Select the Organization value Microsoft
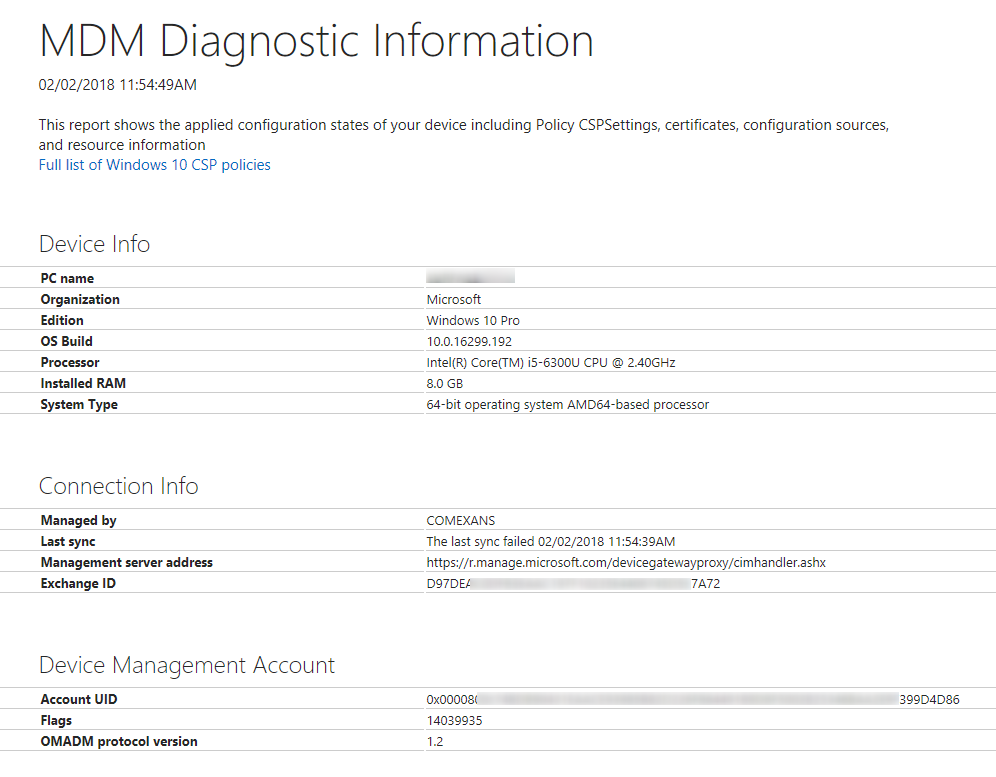This screenshot has width=996, height=777. 454,299
